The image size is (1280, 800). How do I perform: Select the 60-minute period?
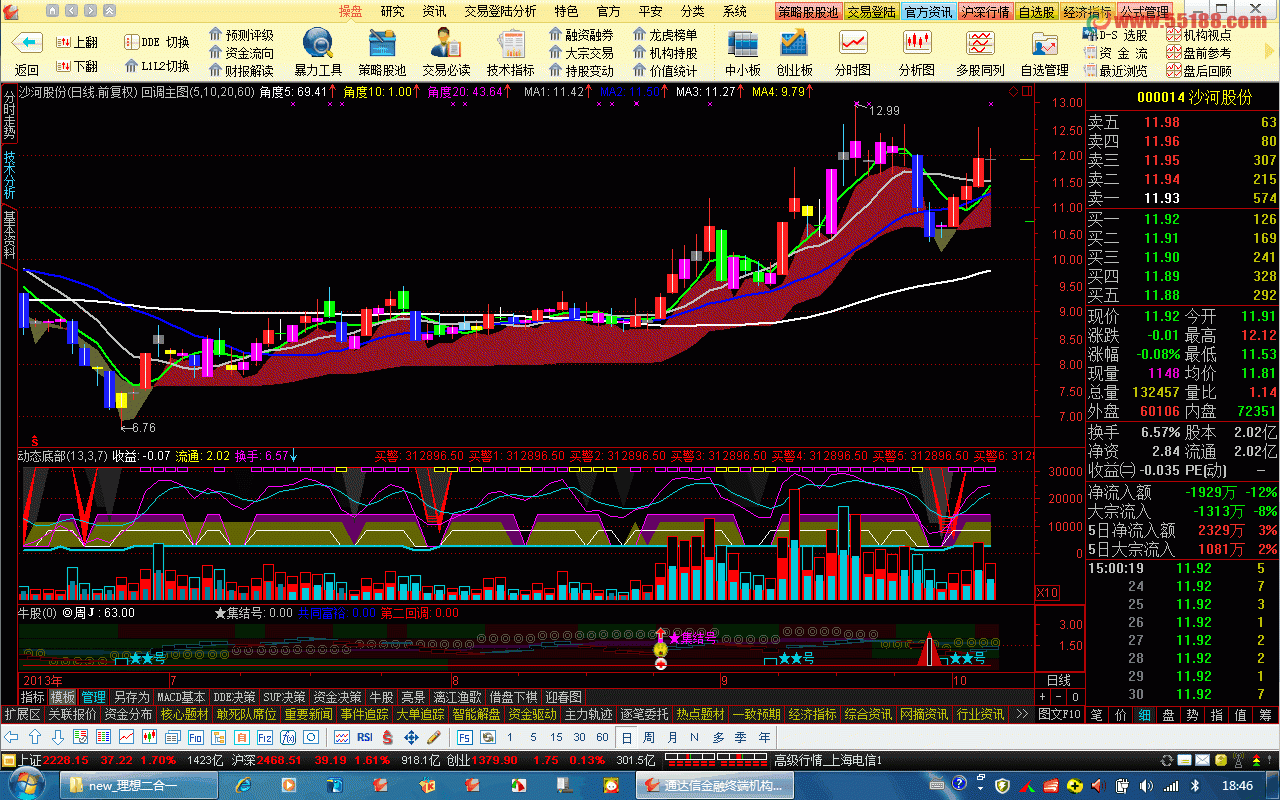point(602,737)
